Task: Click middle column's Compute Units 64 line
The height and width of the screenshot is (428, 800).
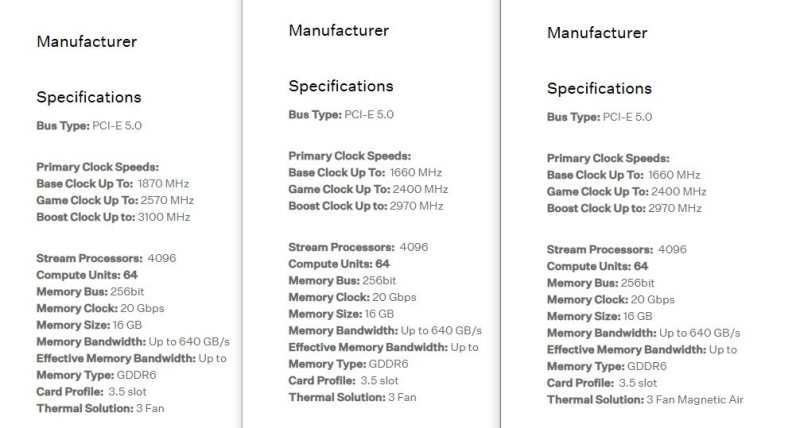Action: tap(339, 264)
